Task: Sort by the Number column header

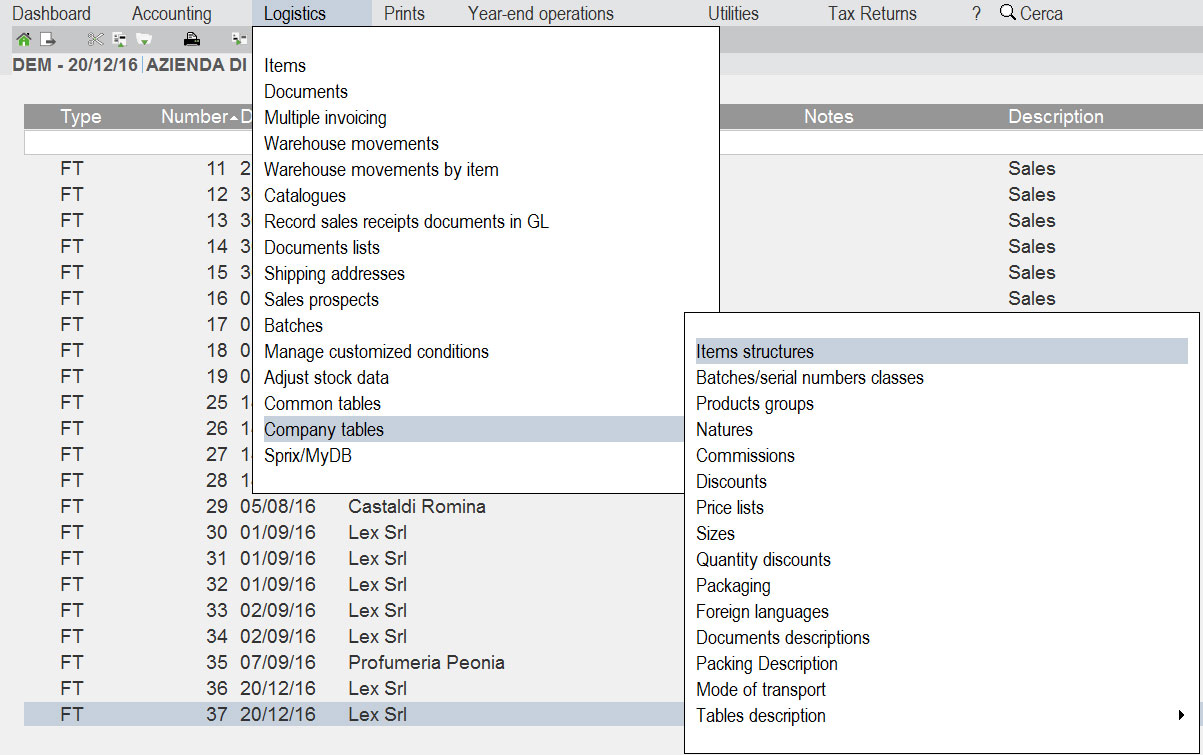Action: [x=194, y=117]
